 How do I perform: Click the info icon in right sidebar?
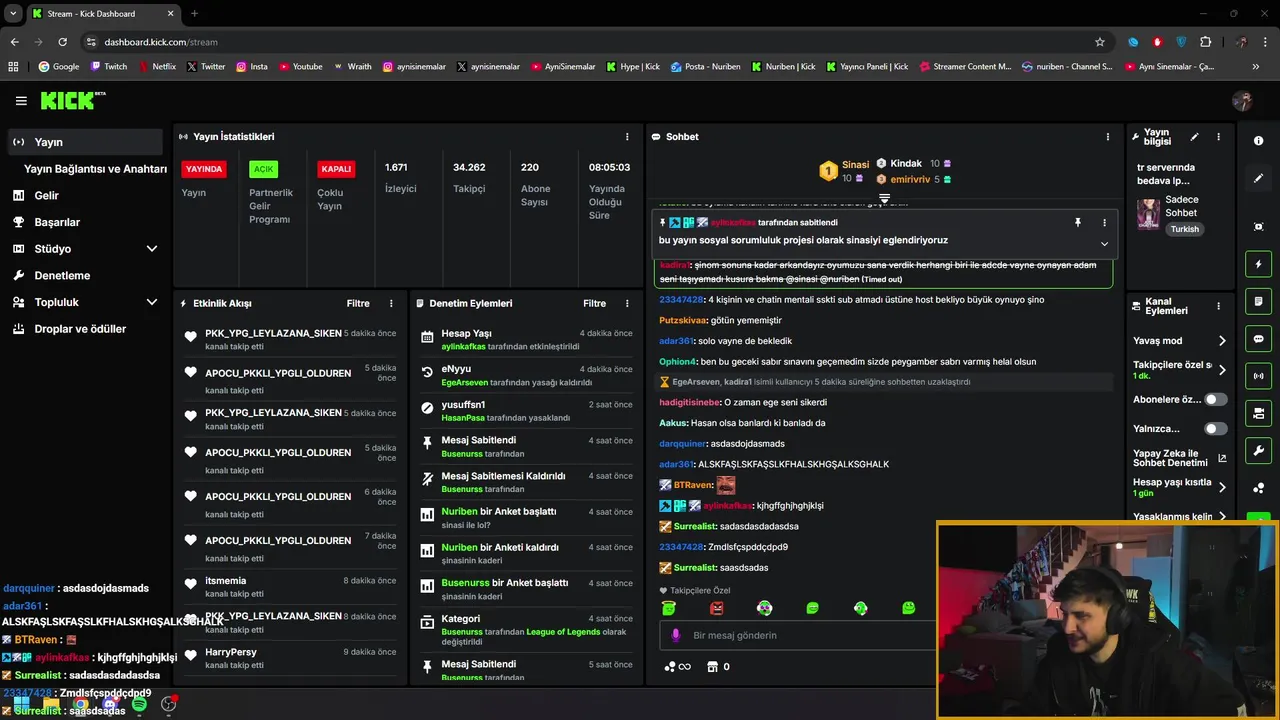click(x=1258, y=141)
